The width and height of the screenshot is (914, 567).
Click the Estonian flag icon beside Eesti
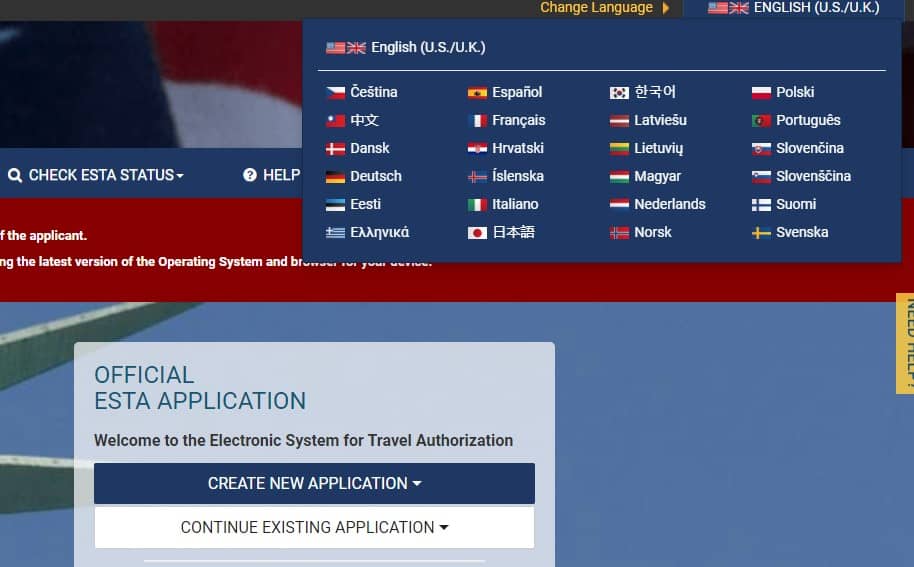(x=335, y=205)
